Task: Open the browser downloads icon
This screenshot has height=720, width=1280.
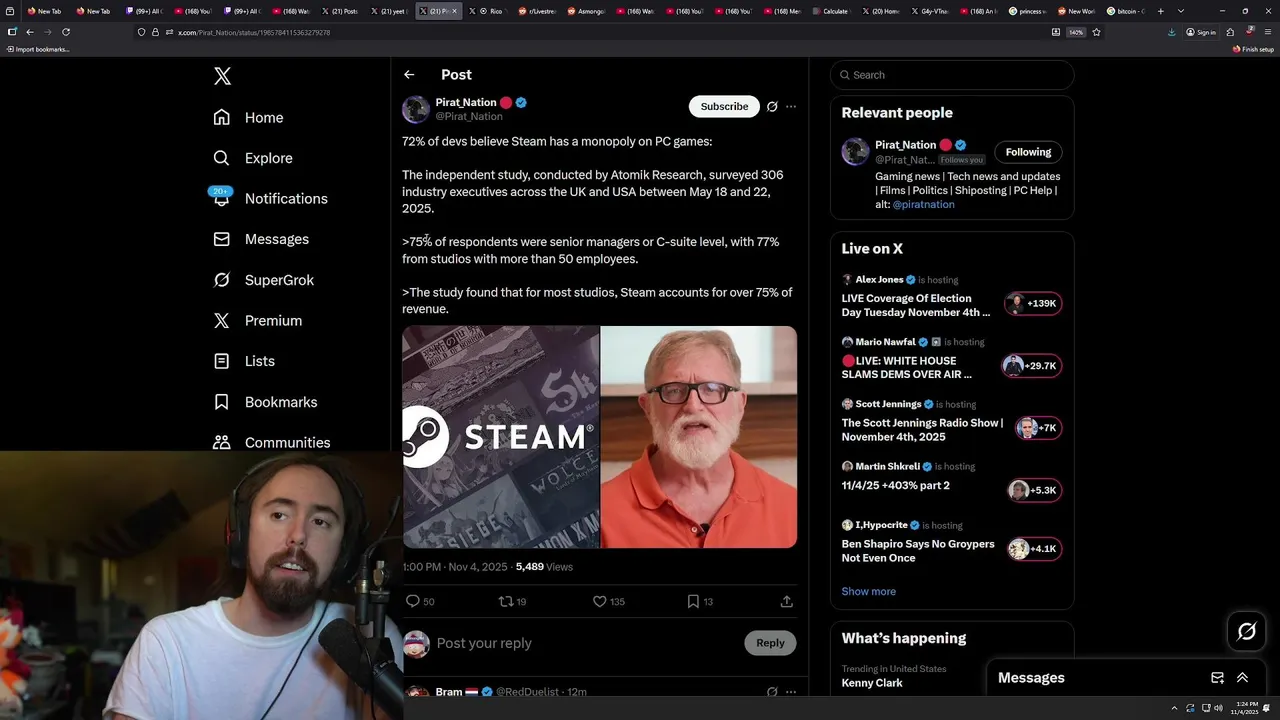Action: pyautogui.click(x=1172, y=32)
